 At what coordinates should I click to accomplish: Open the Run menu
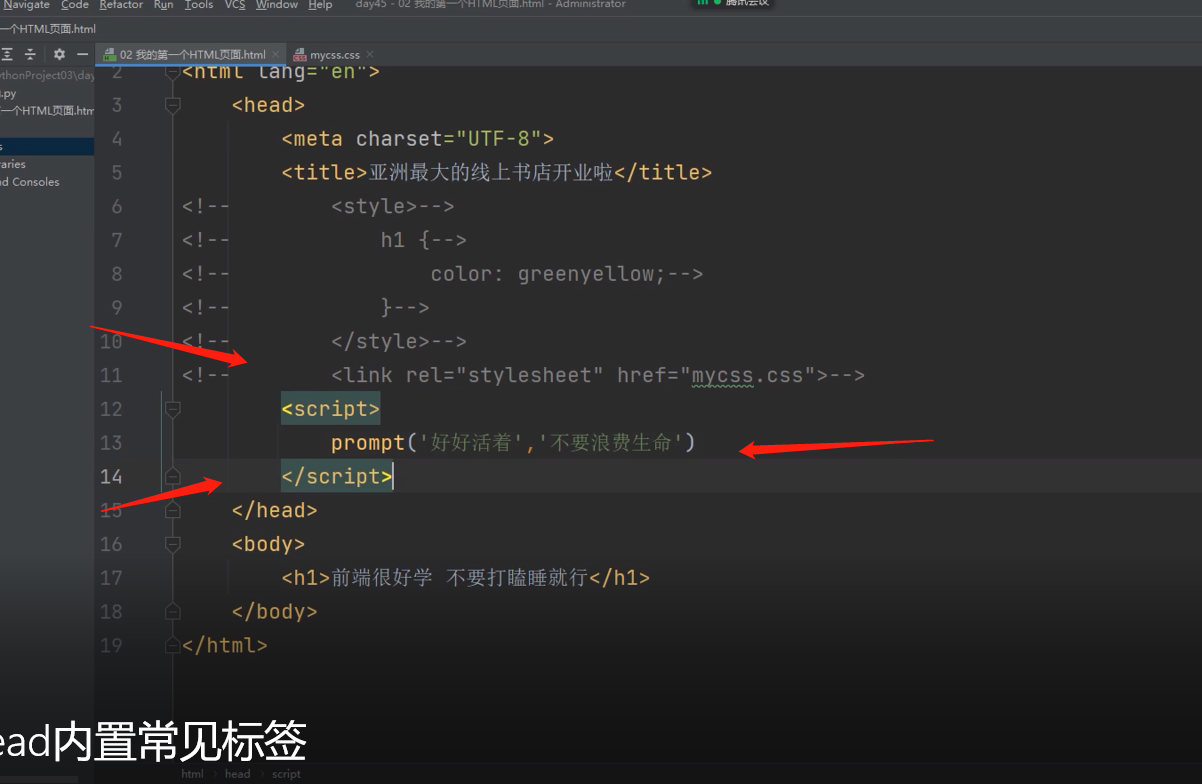(164, 5)
